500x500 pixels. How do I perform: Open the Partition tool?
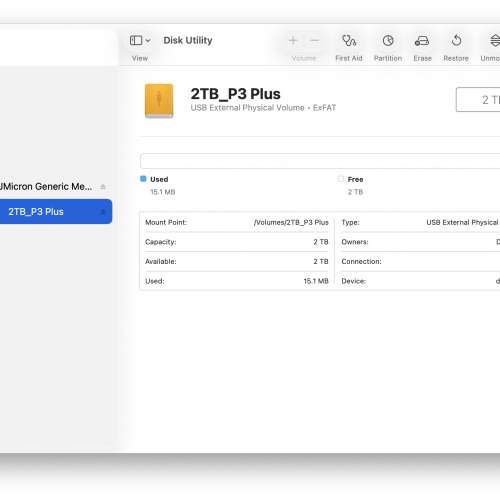coord(388,41)
